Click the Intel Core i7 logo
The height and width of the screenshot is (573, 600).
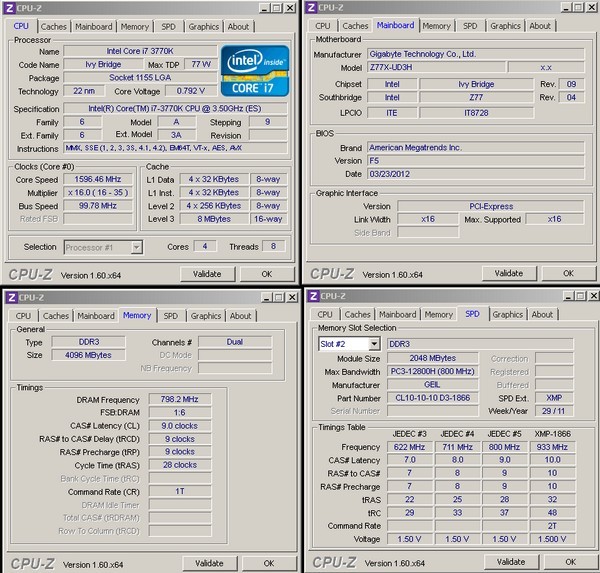tap(255, 71)
